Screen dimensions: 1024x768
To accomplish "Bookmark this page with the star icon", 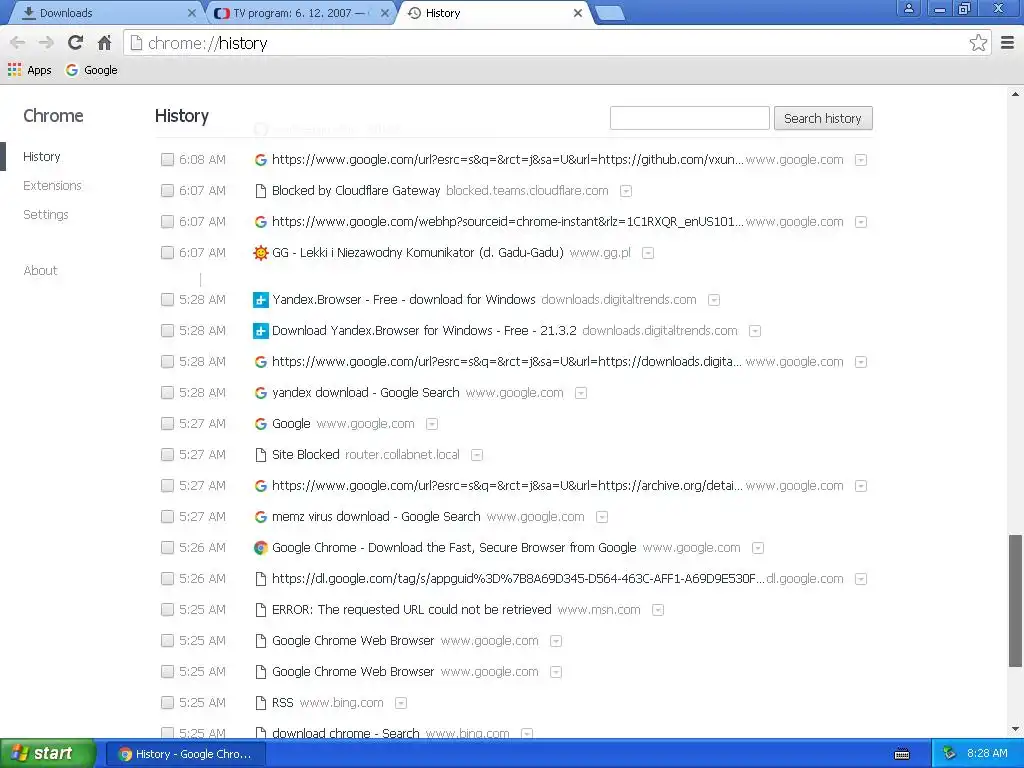I will point(978,43).
